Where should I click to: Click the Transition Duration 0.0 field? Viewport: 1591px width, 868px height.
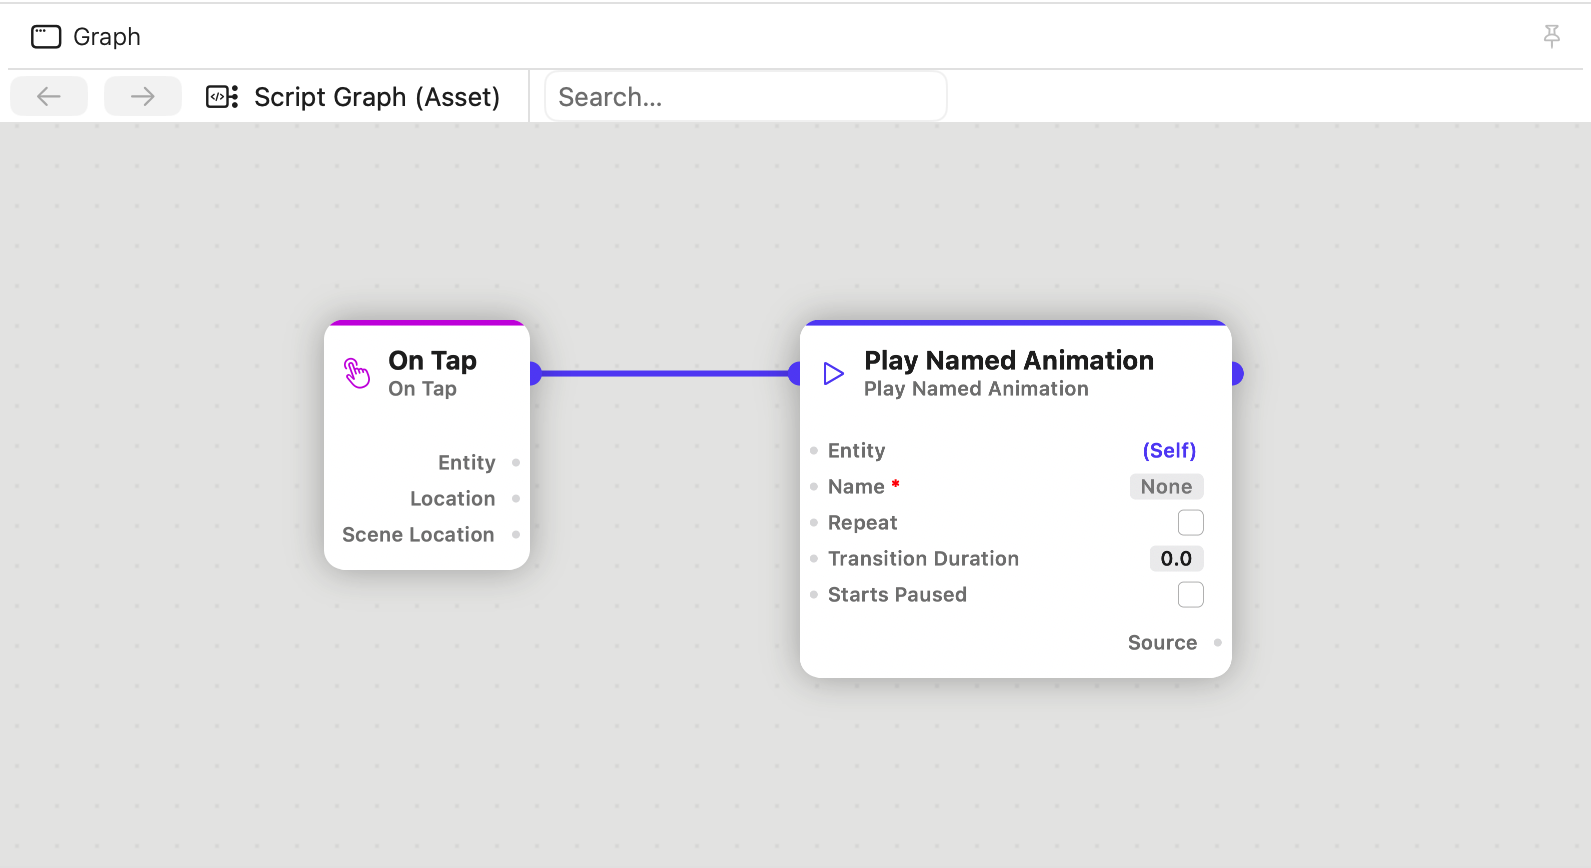[x=1177, y=559]
